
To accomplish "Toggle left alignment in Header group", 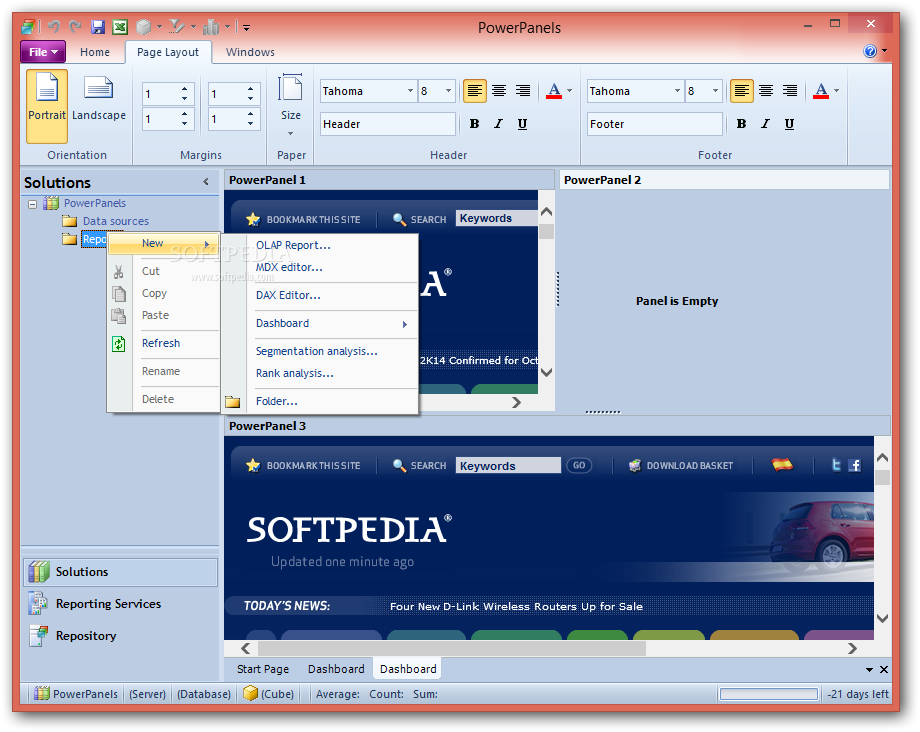I will [475, 91].
